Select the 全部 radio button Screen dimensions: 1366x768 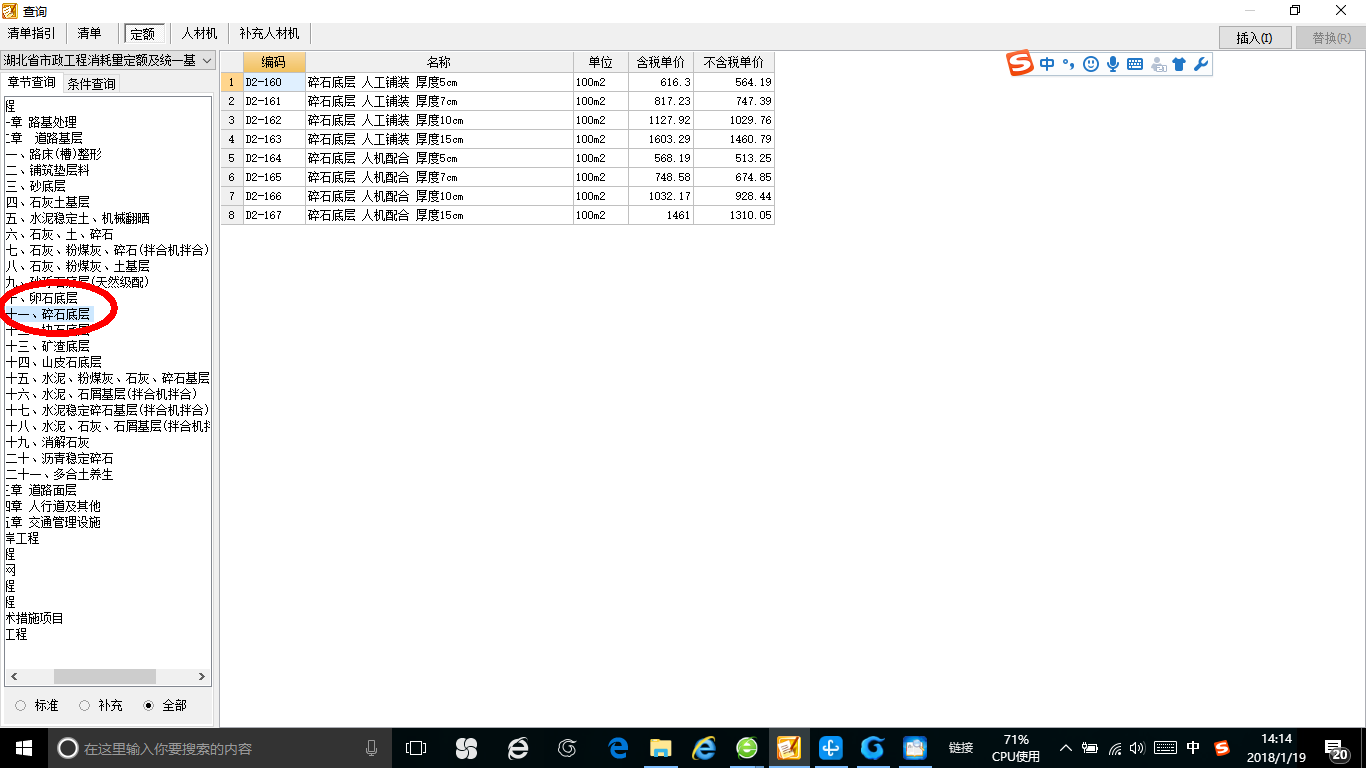coord(149,706)
